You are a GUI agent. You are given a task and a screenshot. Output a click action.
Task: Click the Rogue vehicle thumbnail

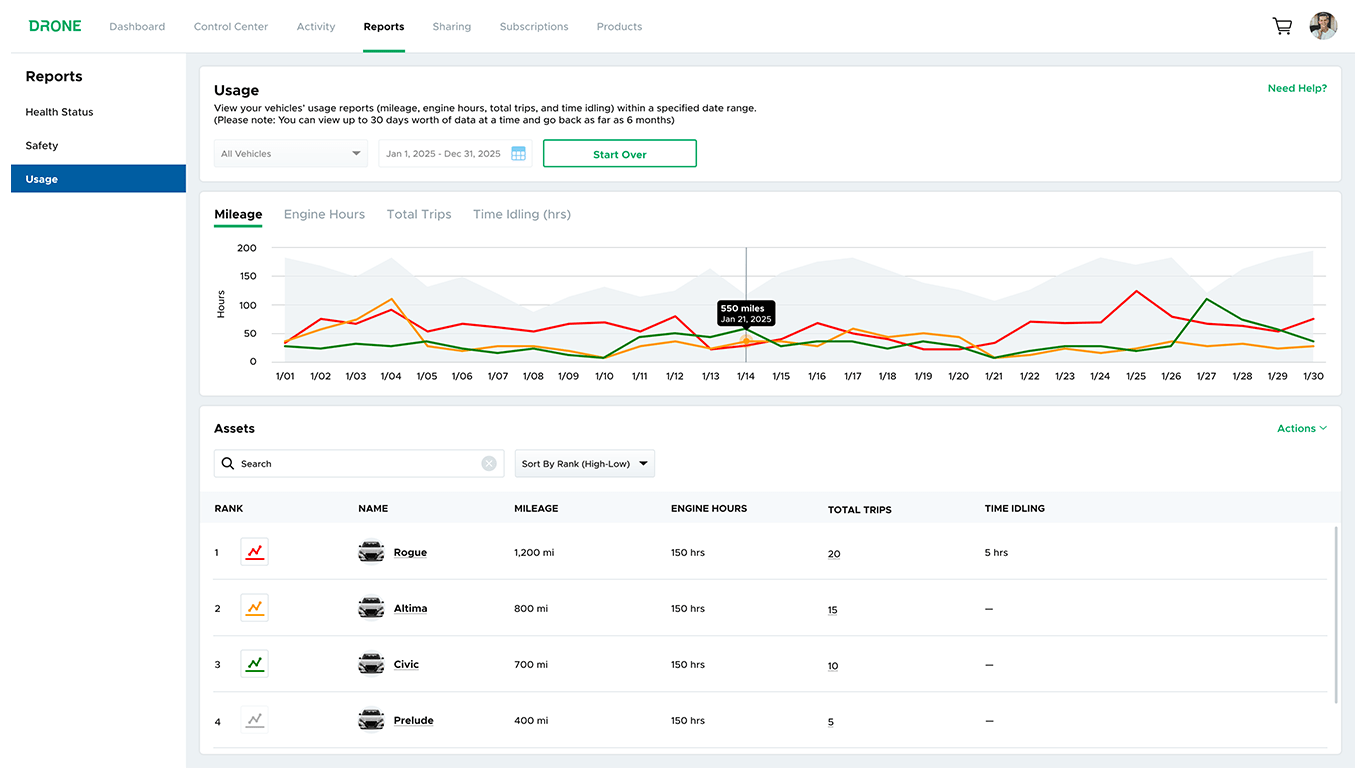click(x=371, y=551)
